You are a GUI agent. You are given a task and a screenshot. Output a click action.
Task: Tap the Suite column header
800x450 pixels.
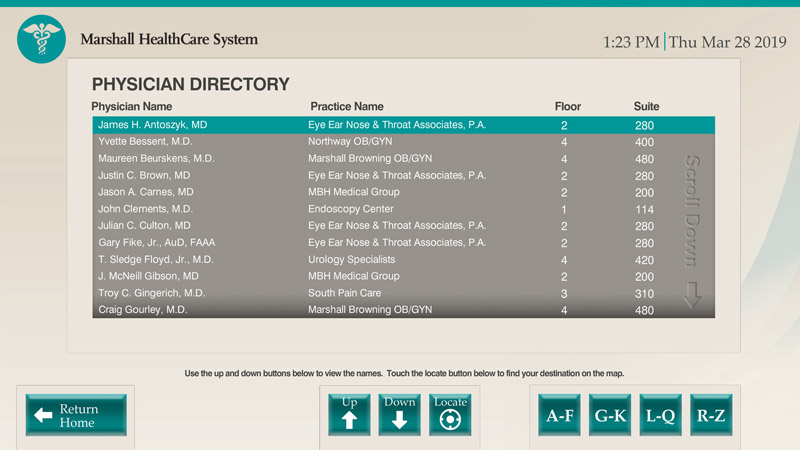(646, 107)
